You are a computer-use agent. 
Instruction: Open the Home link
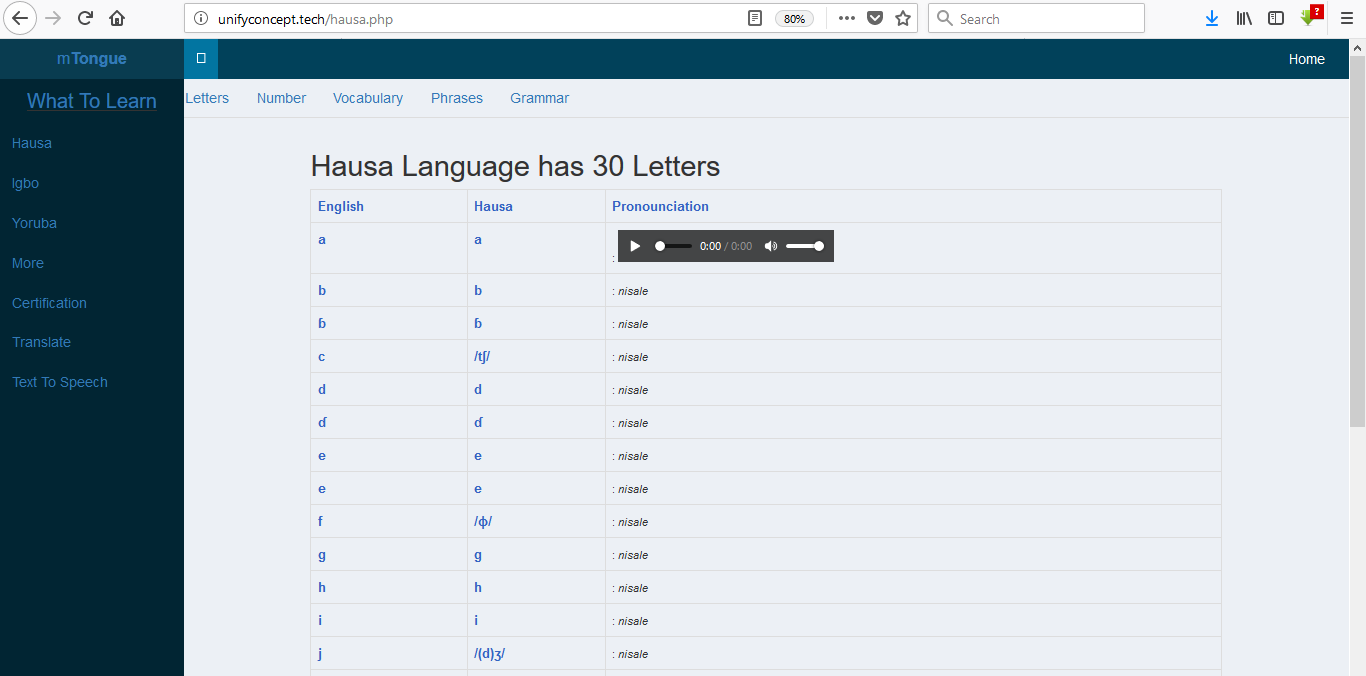1306,59
